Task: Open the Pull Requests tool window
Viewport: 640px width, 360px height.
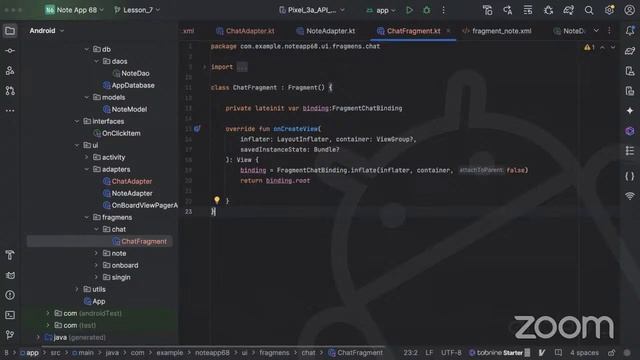Action: 10,91
